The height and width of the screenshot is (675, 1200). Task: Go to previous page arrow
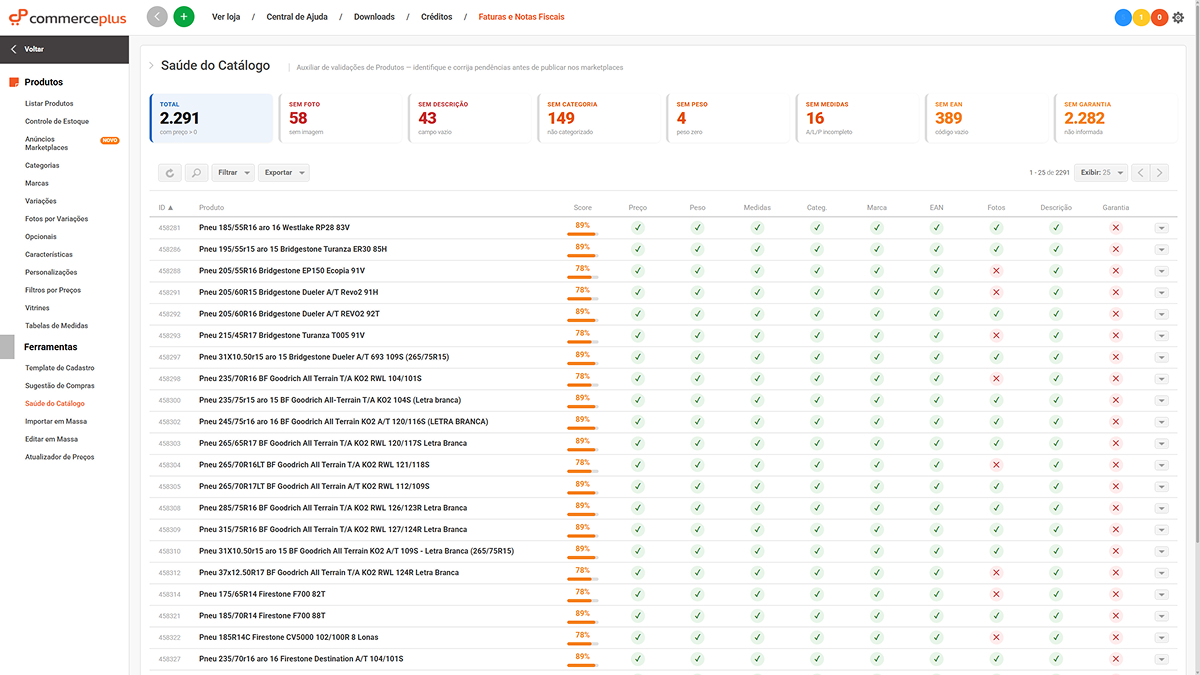[x=1140, y=173]
